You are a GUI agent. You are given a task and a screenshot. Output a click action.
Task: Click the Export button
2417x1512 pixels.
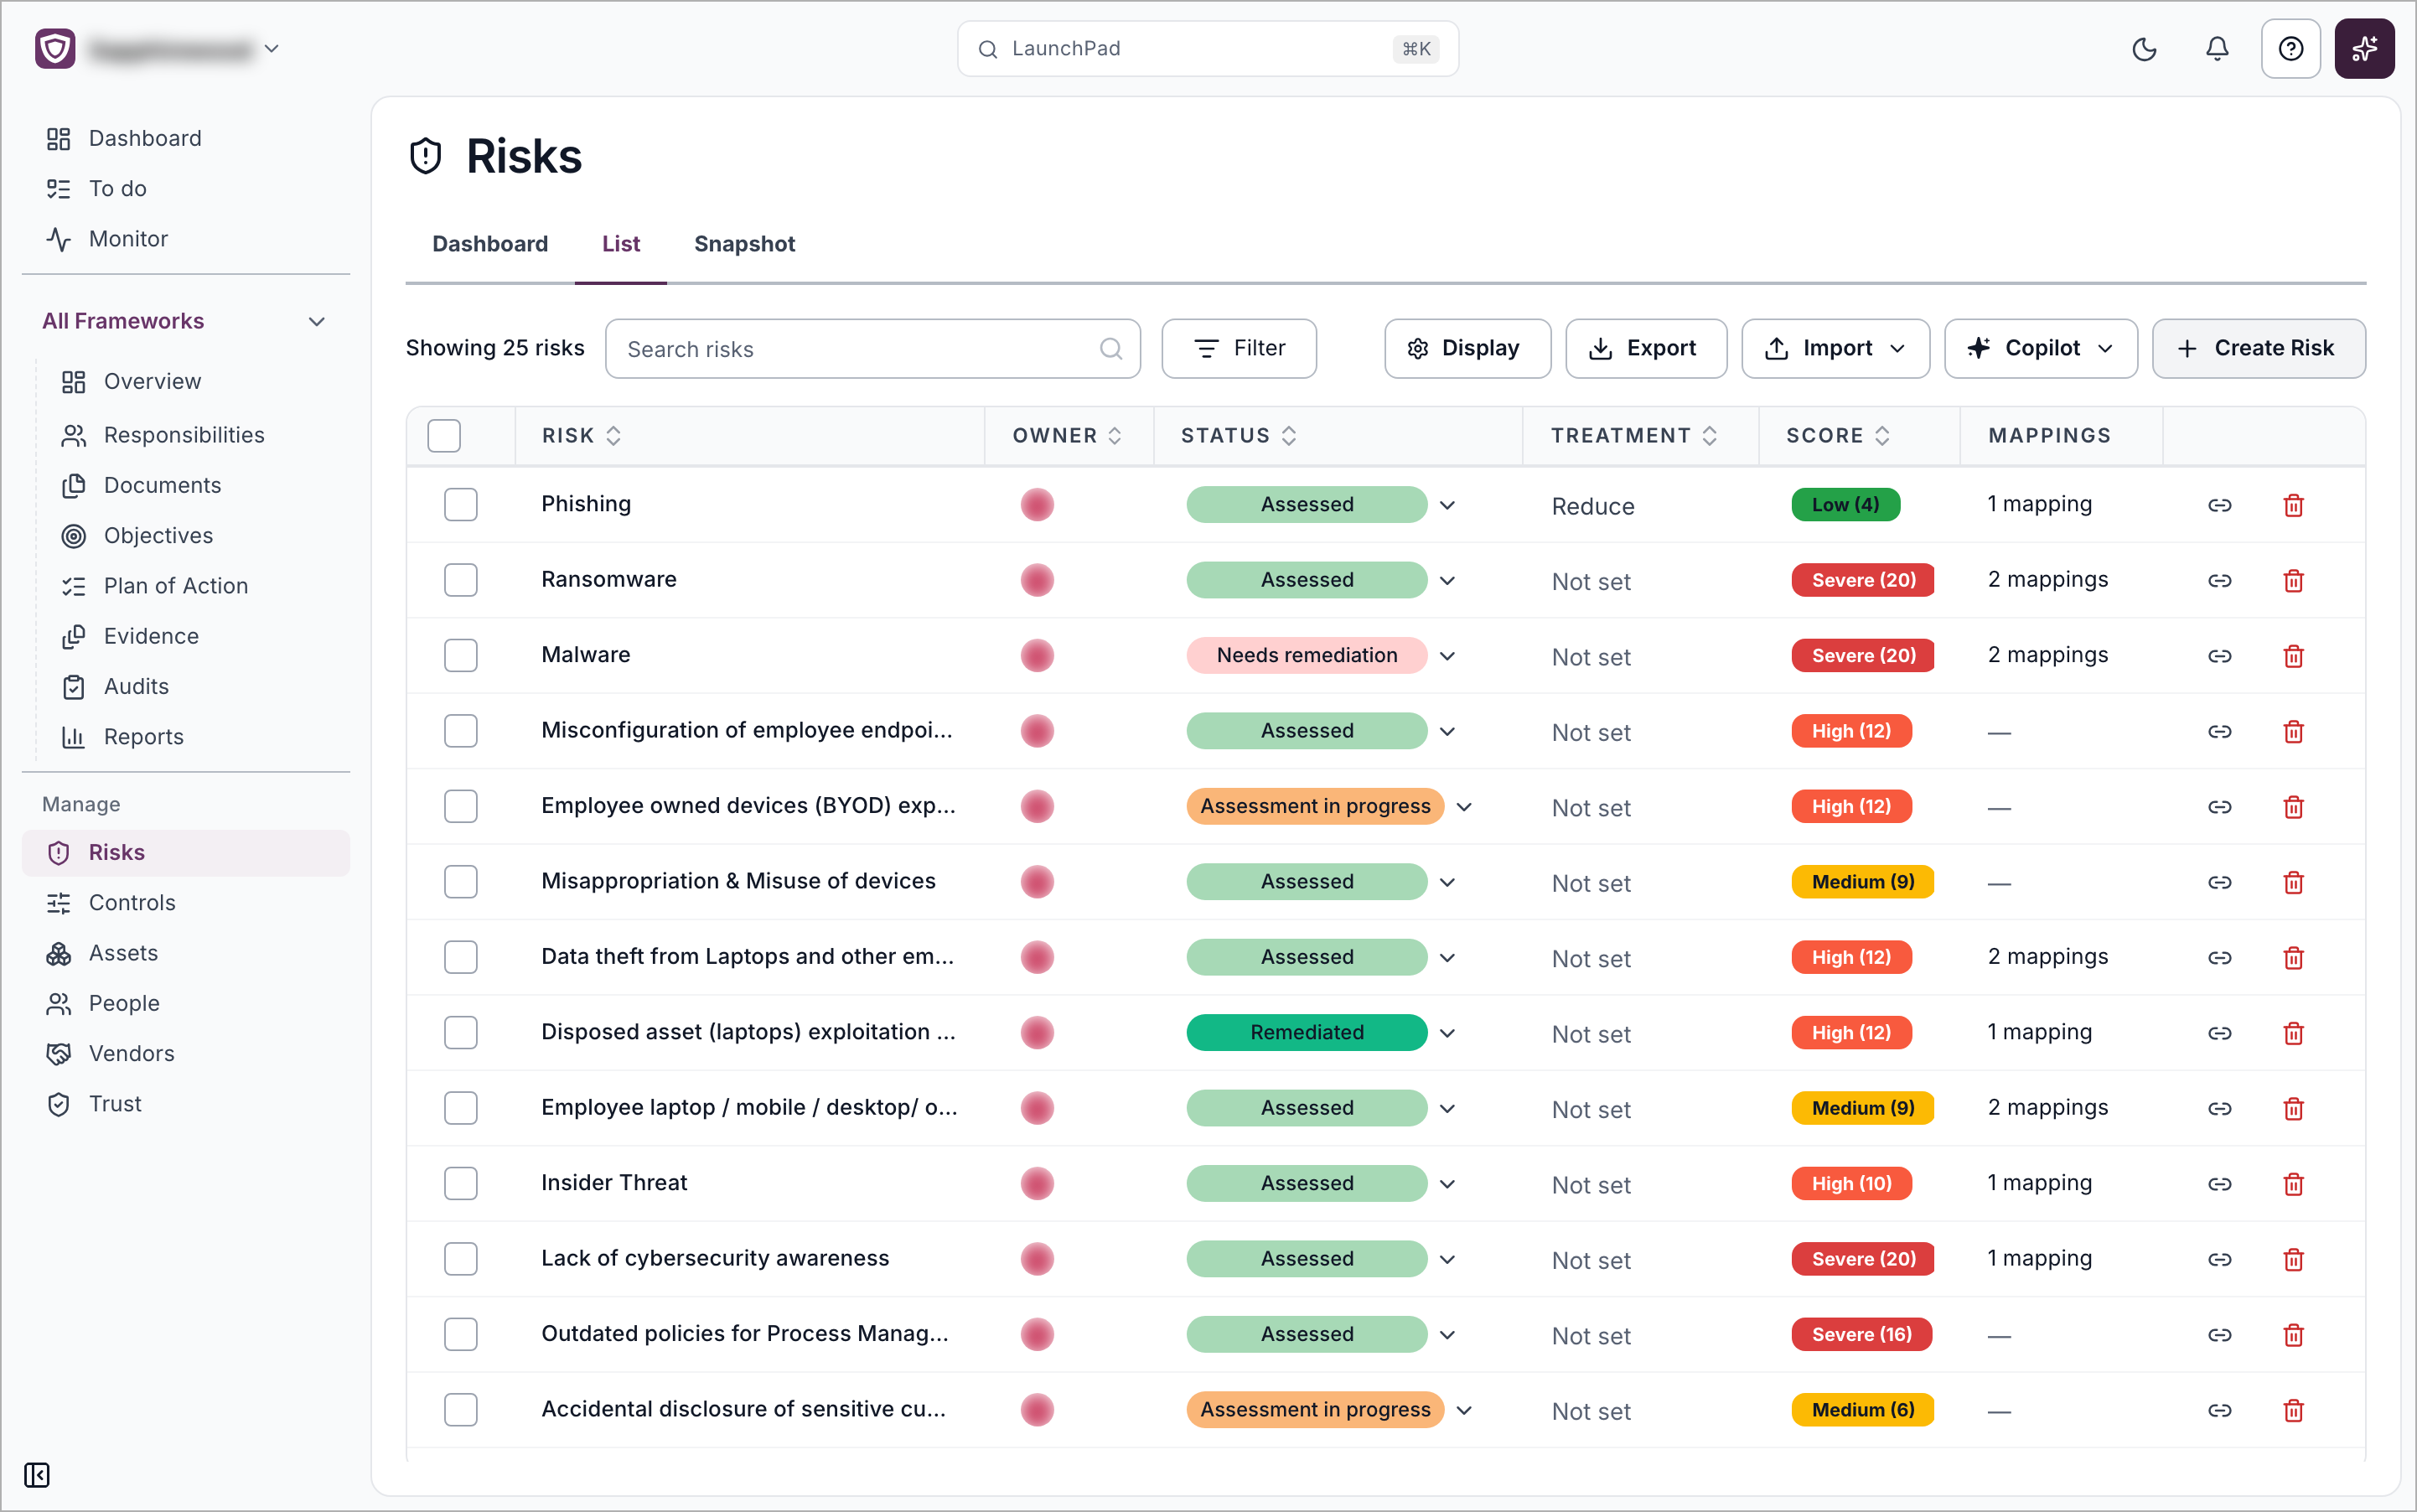pyautogui.click(x=1645, y=348)
